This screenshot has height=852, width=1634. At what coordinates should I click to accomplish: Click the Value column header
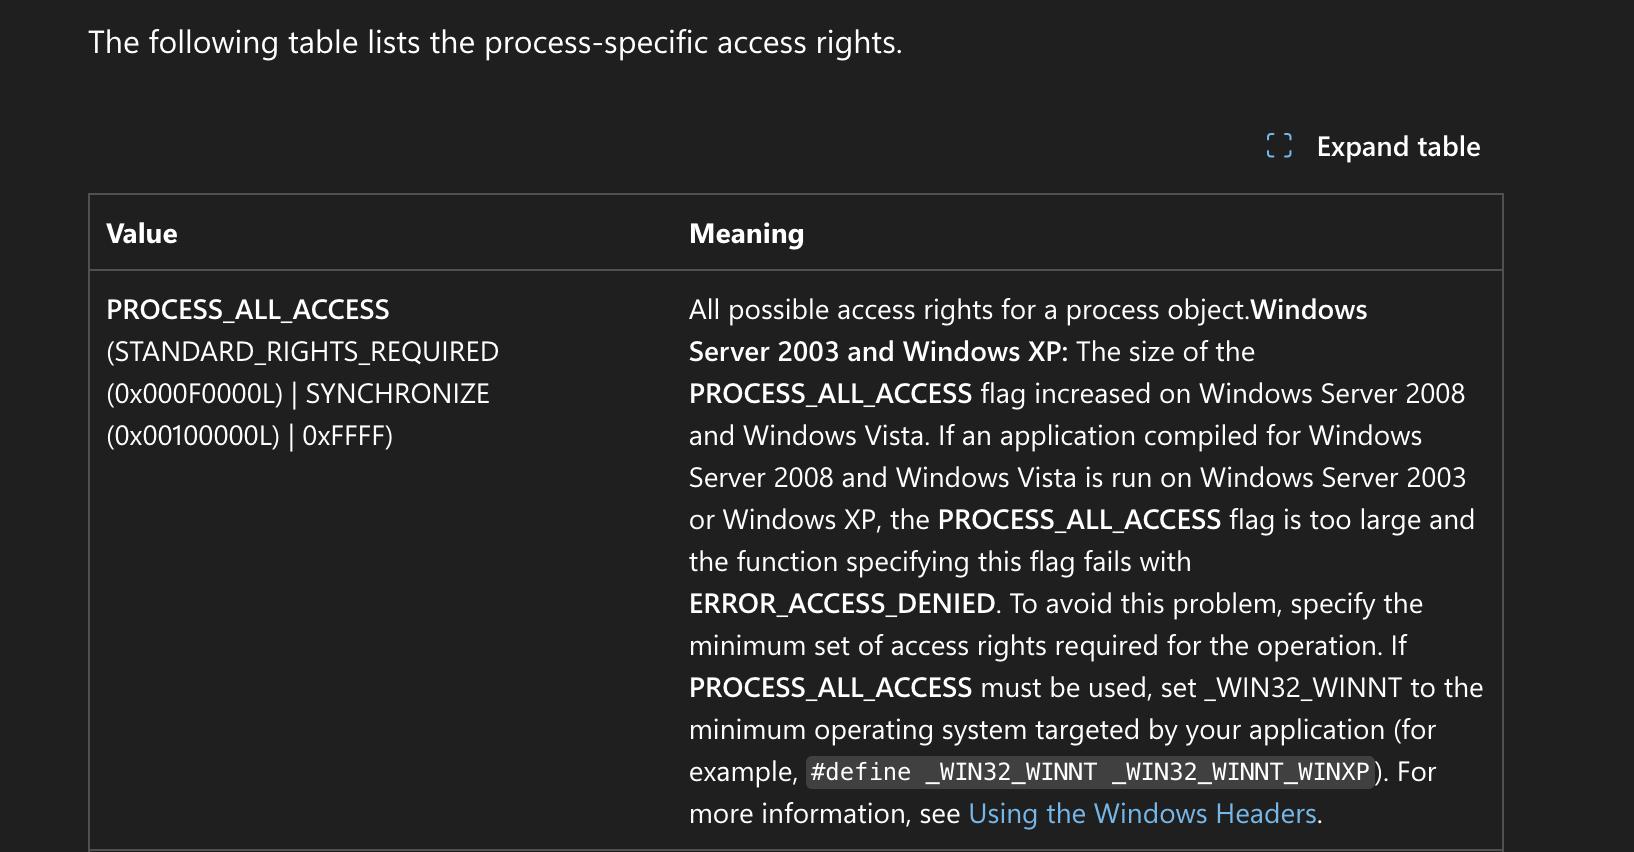click(x=142, y=234)
